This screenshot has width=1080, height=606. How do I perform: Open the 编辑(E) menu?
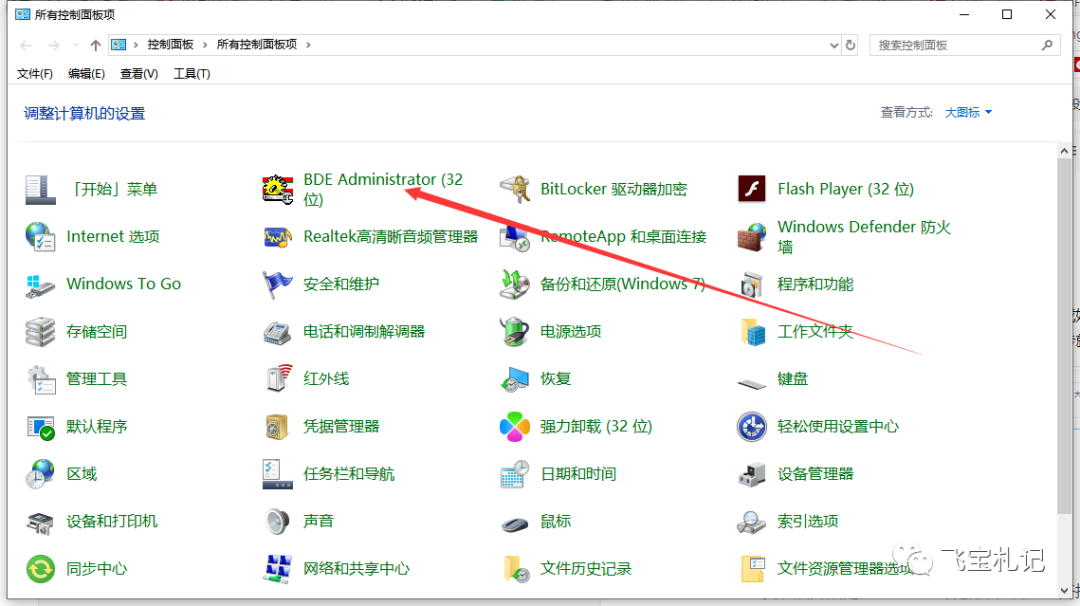tap(86, 74)
